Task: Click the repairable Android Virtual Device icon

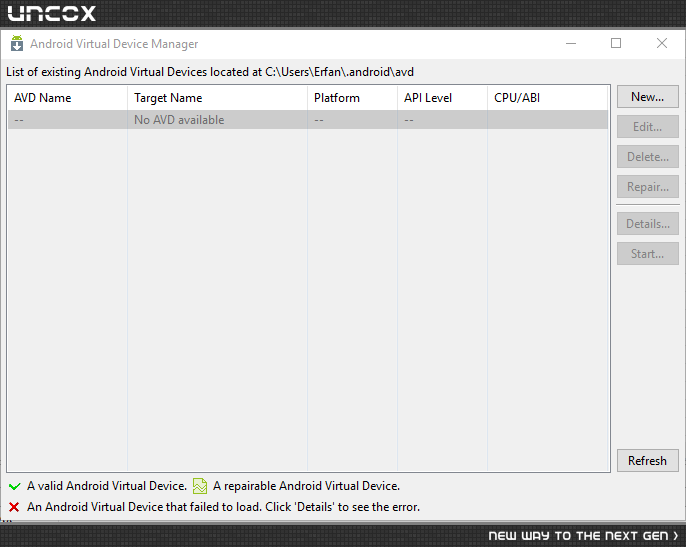Action: click(x=200, y=486)
